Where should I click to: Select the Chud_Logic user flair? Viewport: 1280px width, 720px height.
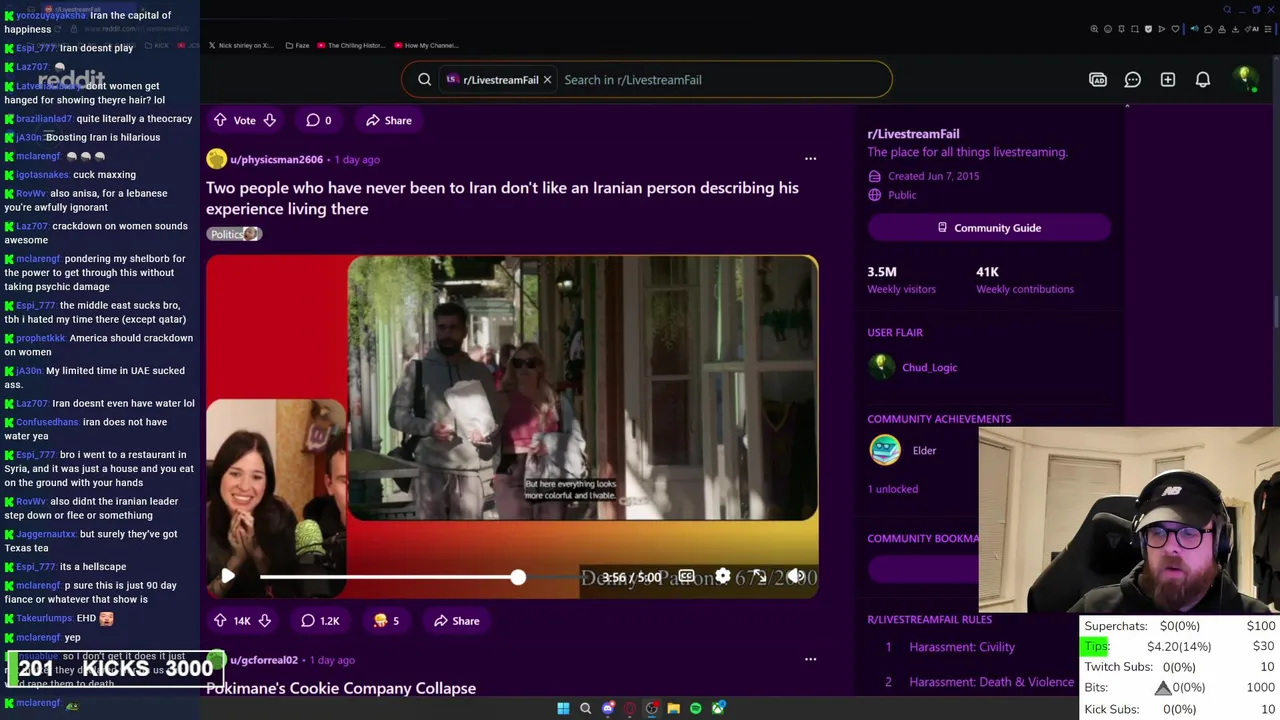click(x=929, y=367)
